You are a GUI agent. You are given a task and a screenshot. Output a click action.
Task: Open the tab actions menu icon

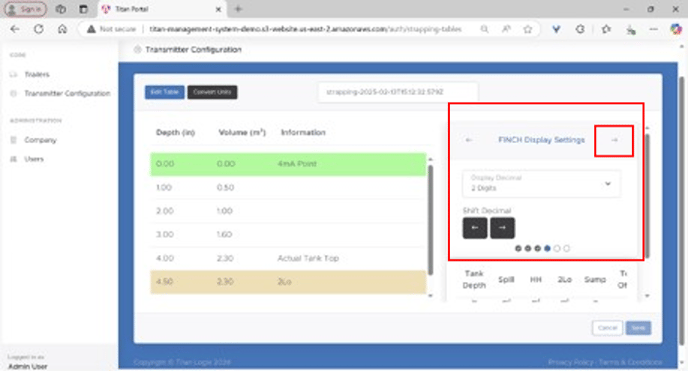click(83, 9)
